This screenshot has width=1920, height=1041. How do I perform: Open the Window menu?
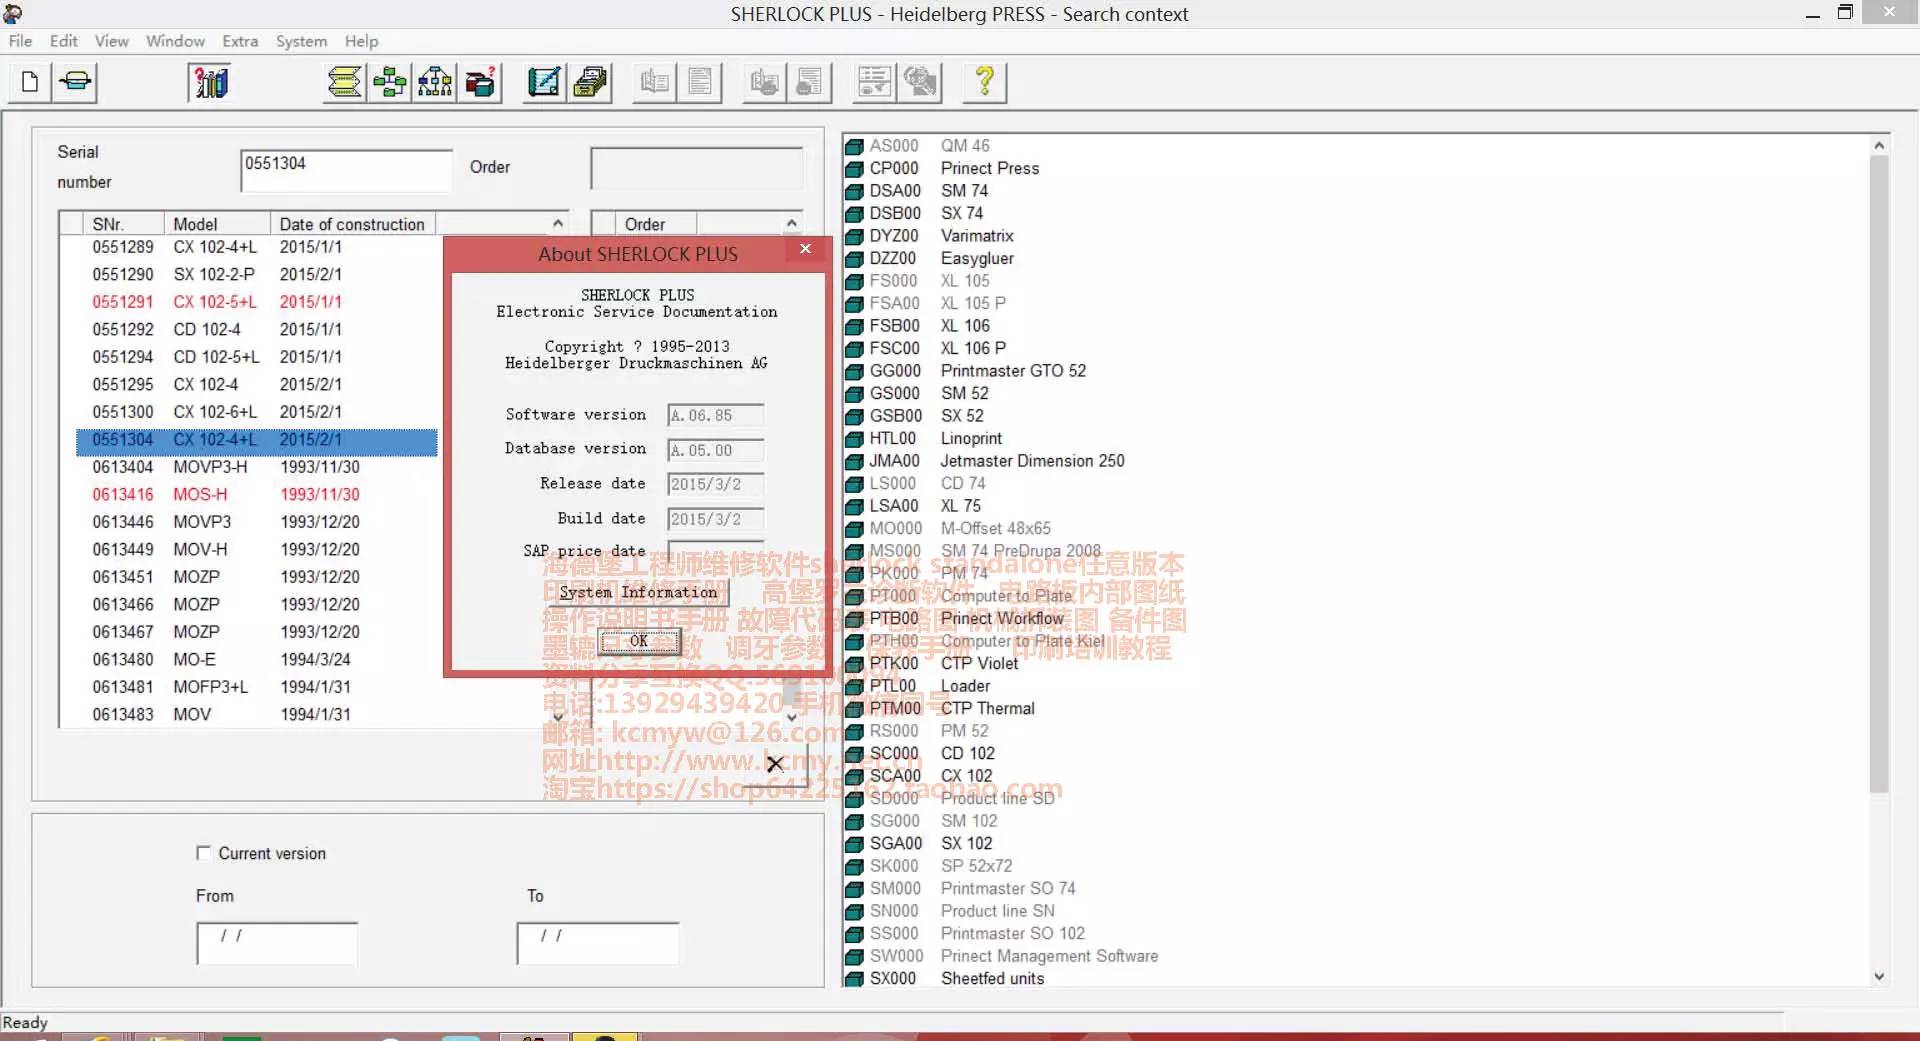click(175, 41)
